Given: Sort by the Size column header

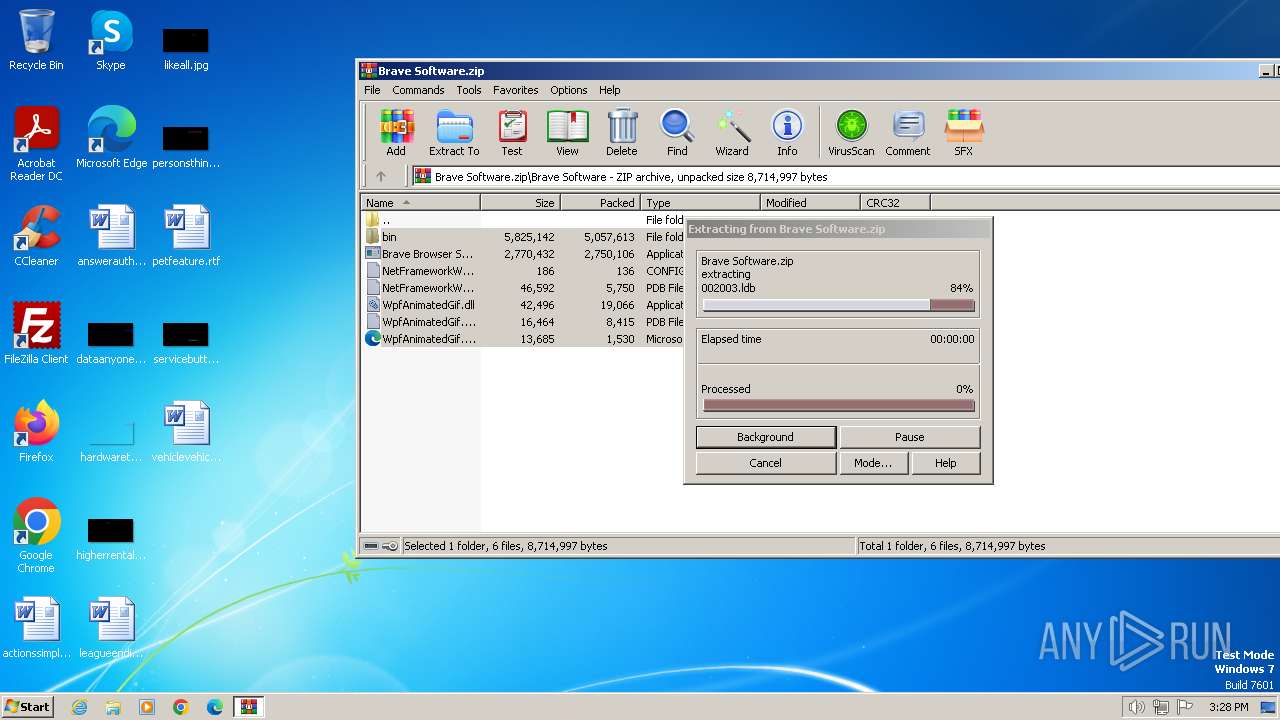Looking at the screenshot, I should coord(520,202).
